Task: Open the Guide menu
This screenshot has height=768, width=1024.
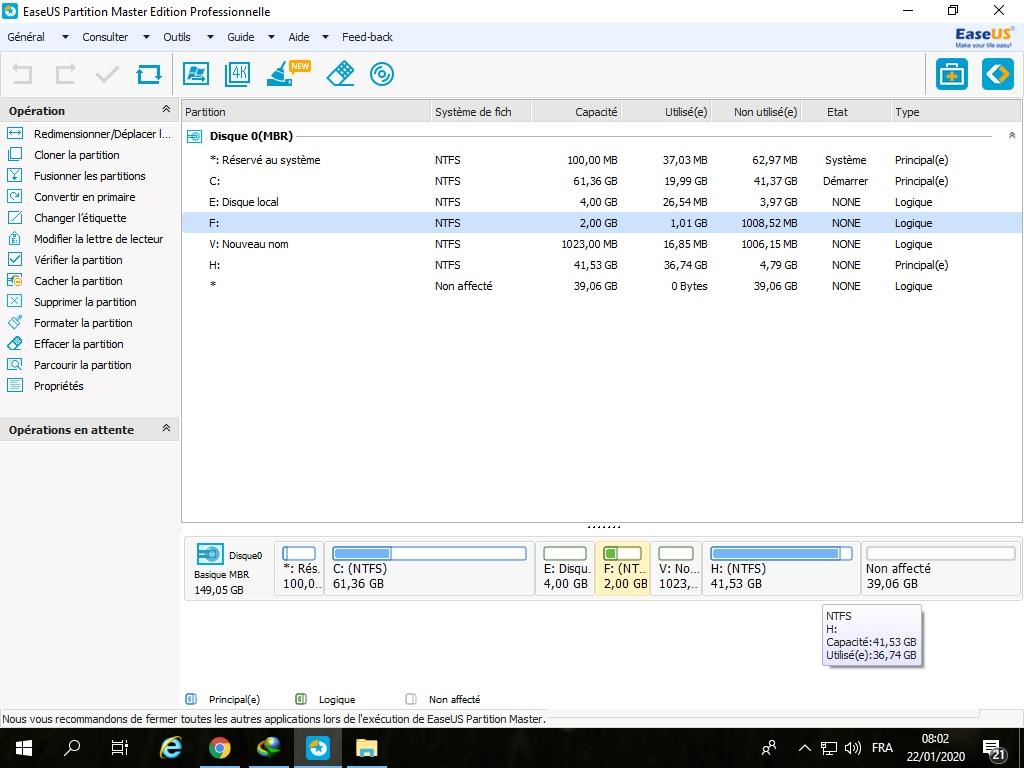Action: [x=240, y=37]
